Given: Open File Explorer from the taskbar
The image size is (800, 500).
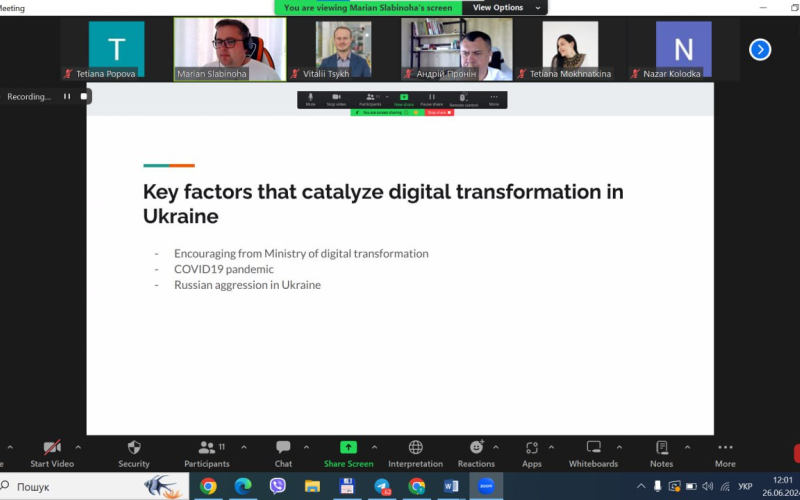Looking at the screenshot, I should click(312, 486).
